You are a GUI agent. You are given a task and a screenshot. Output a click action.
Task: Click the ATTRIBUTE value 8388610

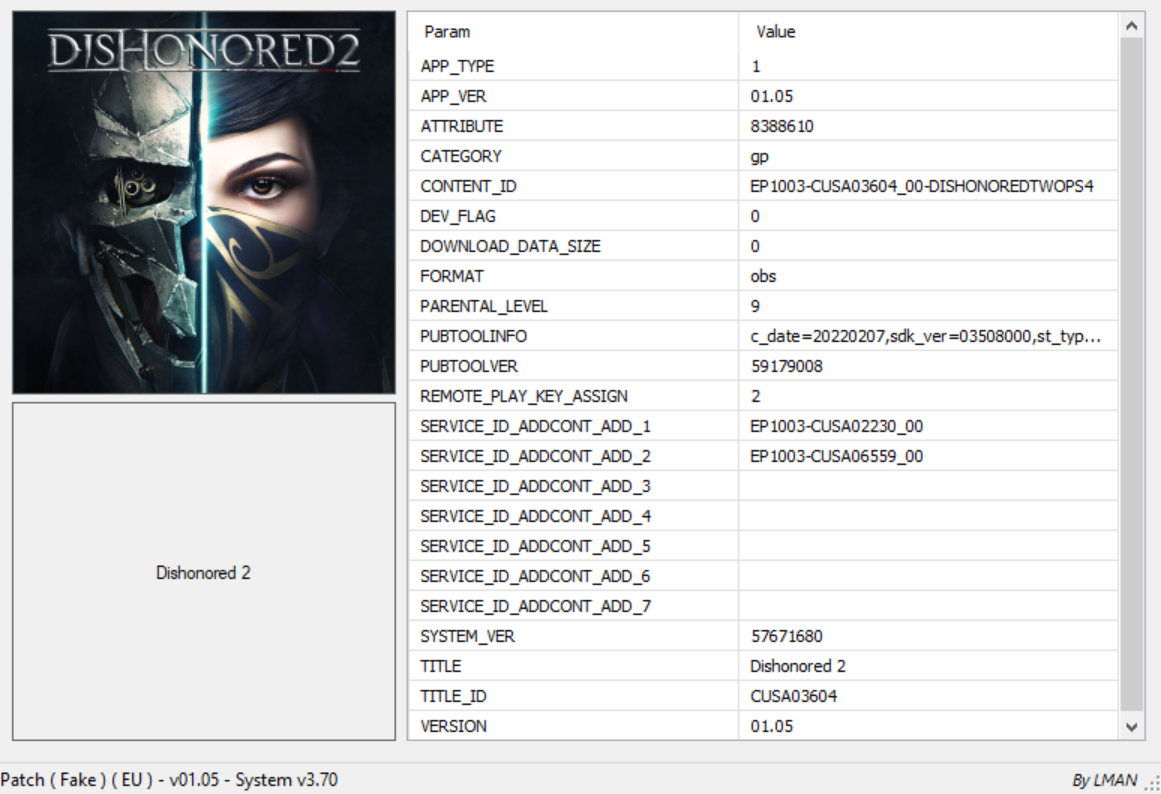782,127
